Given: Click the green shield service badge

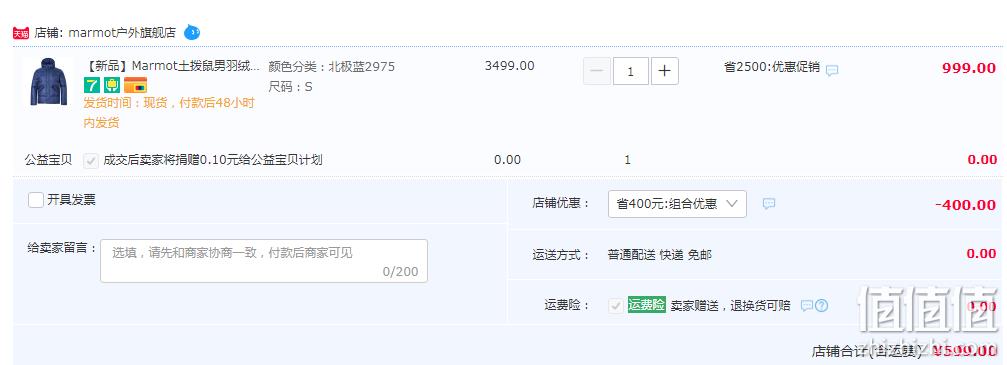Looking at the screenshot, I should pos(112,85).
